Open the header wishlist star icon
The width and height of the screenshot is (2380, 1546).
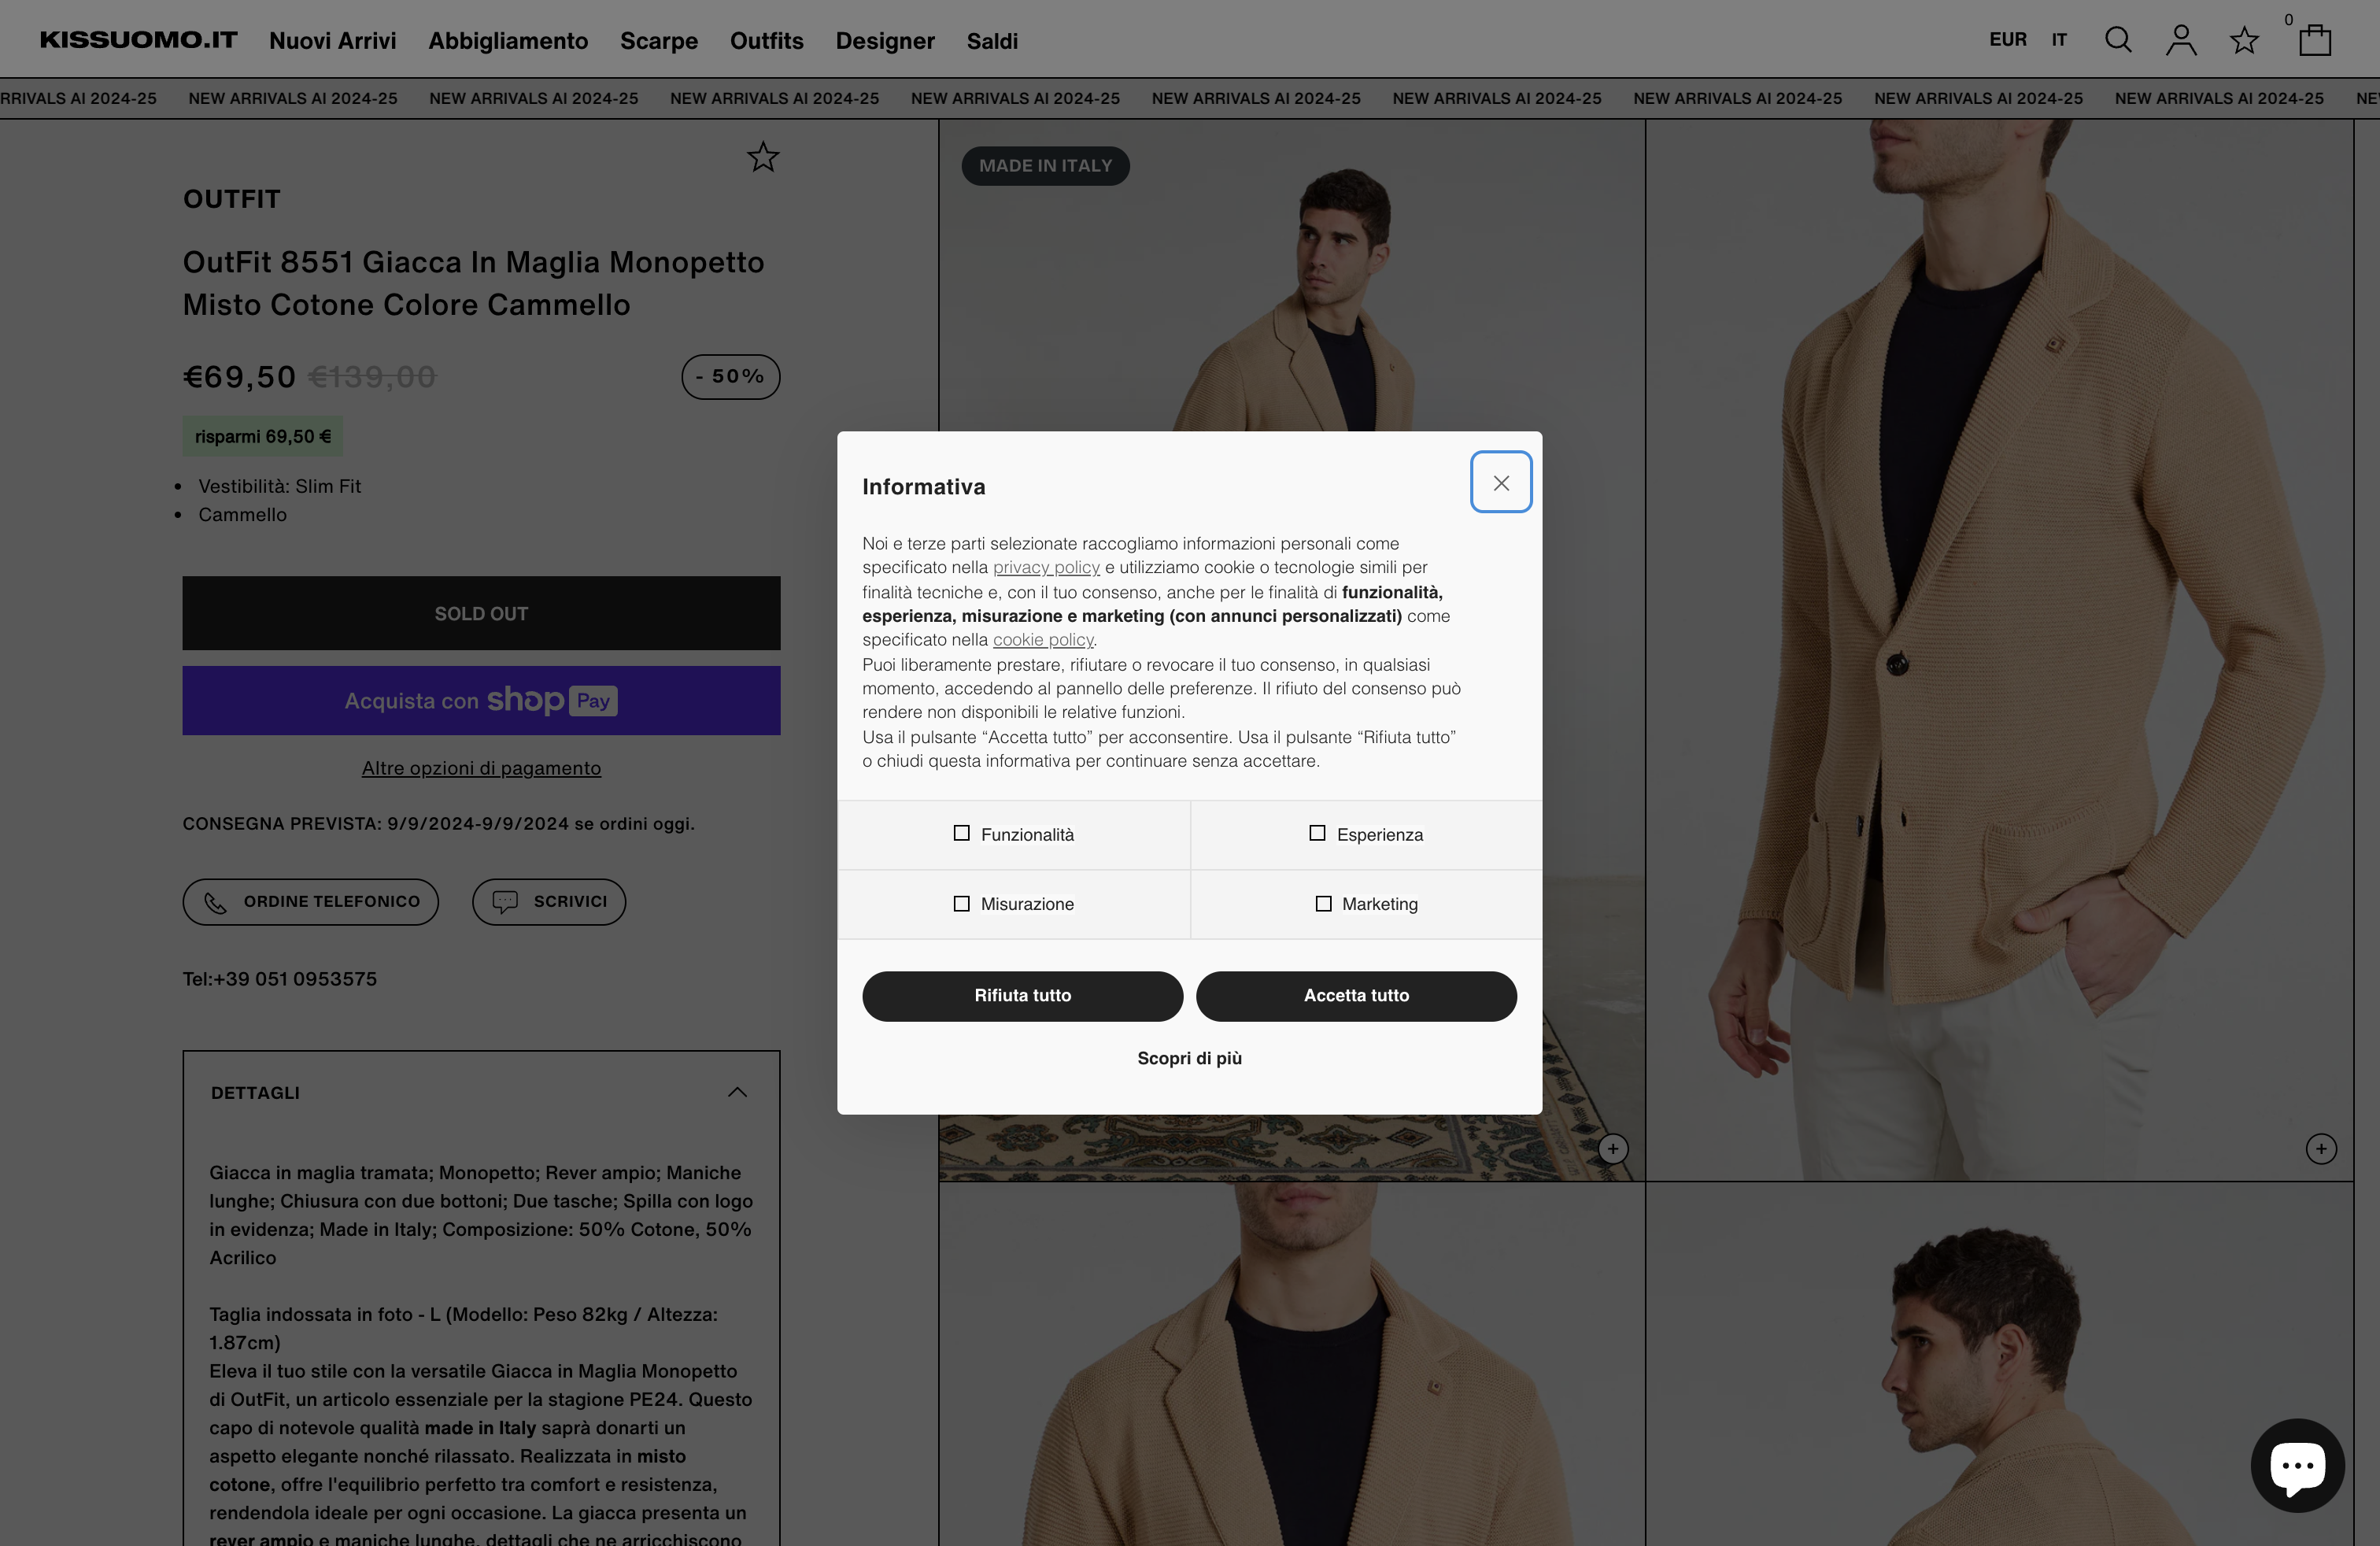tap(2244, 40)
